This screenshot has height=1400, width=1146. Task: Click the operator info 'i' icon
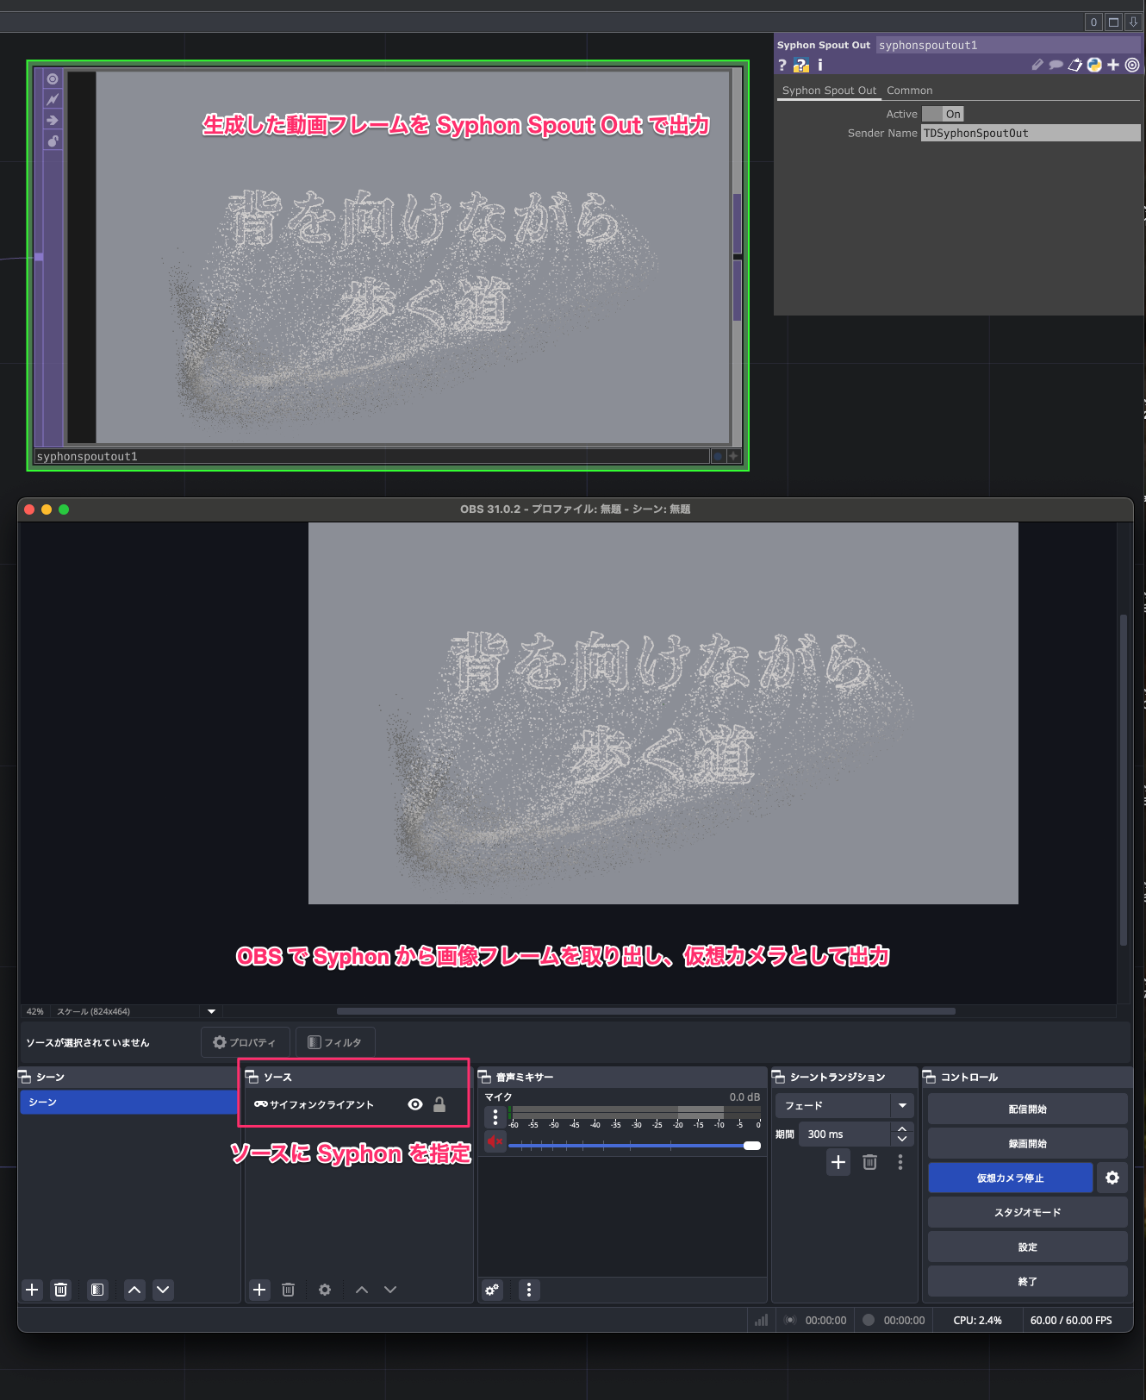(820, 65)
